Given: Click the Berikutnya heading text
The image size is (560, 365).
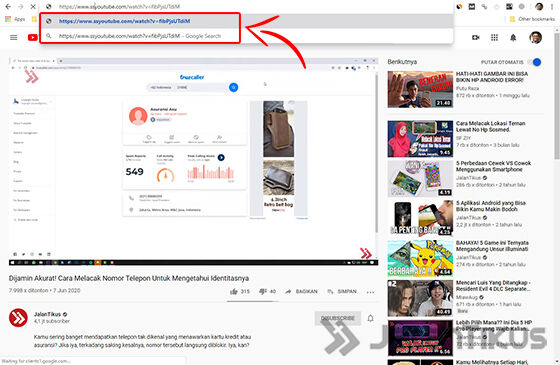Looking at the screenshot, I should tap(402, 62).
